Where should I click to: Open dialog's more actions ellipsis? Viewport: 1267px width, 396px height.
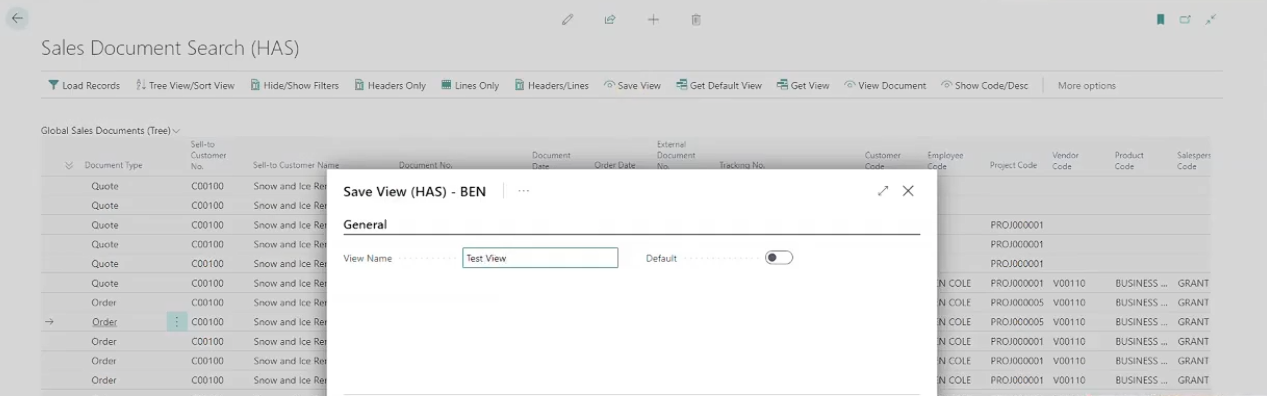click(524, 191)
